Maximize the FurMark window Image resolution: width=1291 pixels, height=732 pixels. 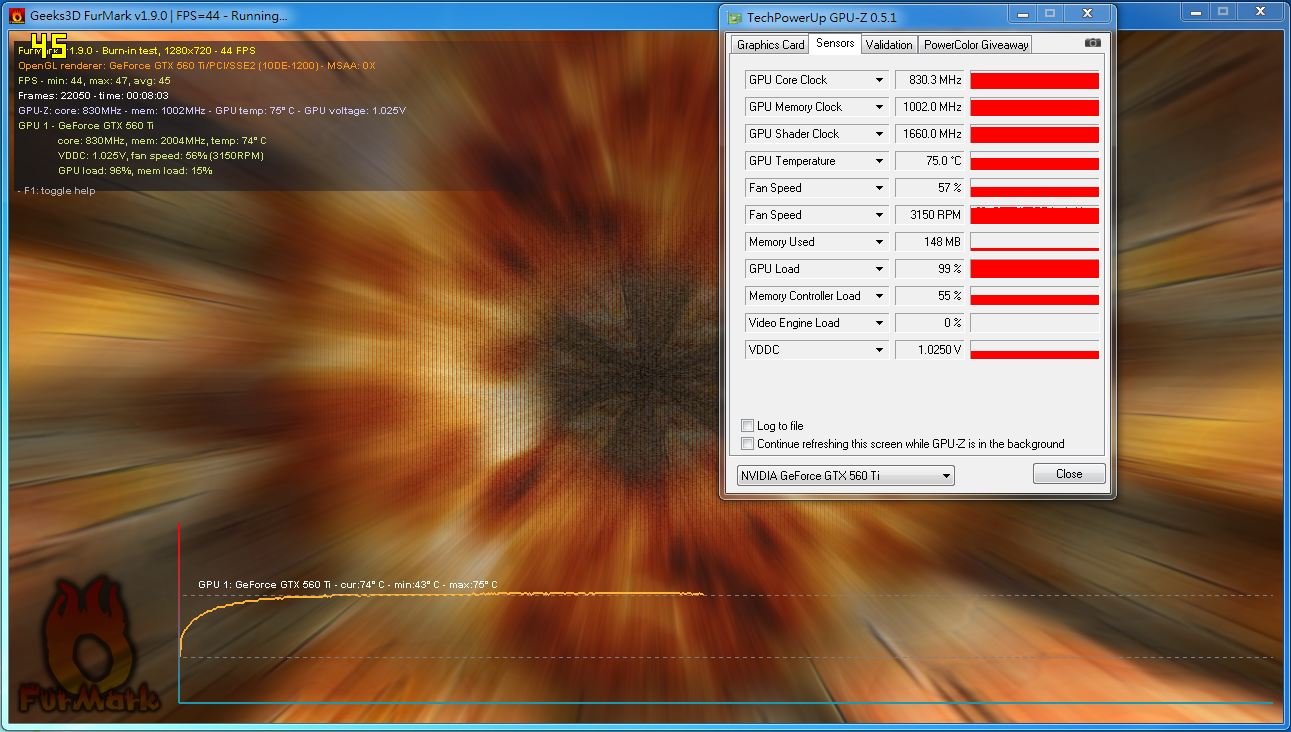(x=1222, y=11)
